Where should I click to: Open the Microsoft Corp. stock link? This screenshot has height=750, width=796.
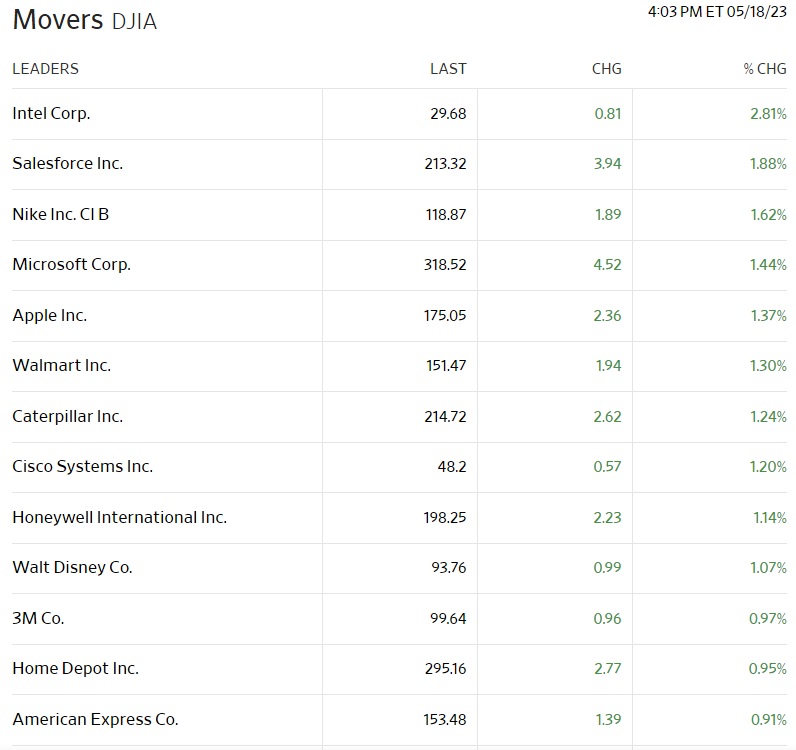pyautogui.click(x=72, y=265)
